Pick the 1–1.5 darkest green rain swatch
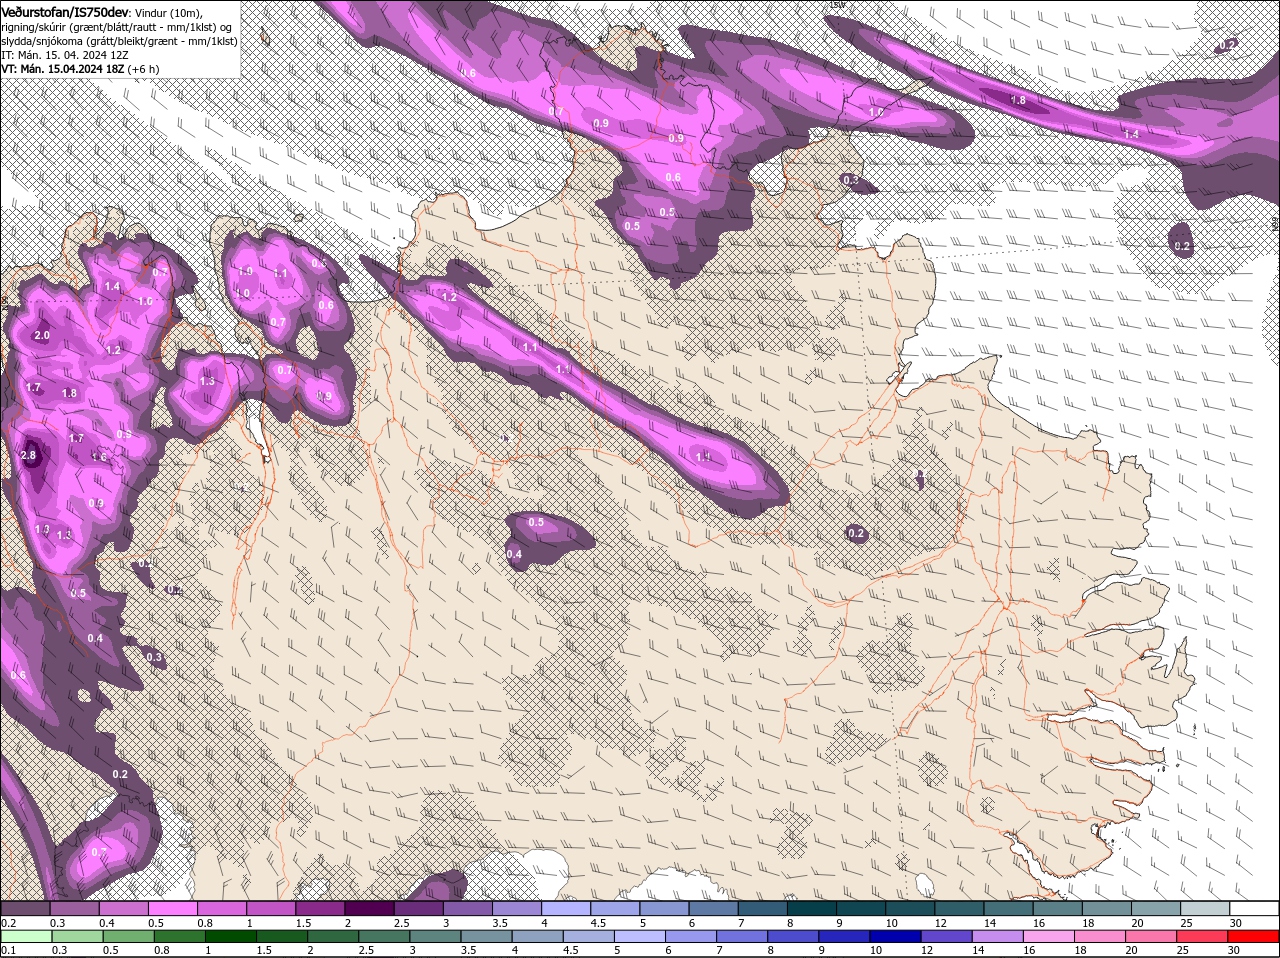The image size is (1280, 958). (x=231, y=937)
